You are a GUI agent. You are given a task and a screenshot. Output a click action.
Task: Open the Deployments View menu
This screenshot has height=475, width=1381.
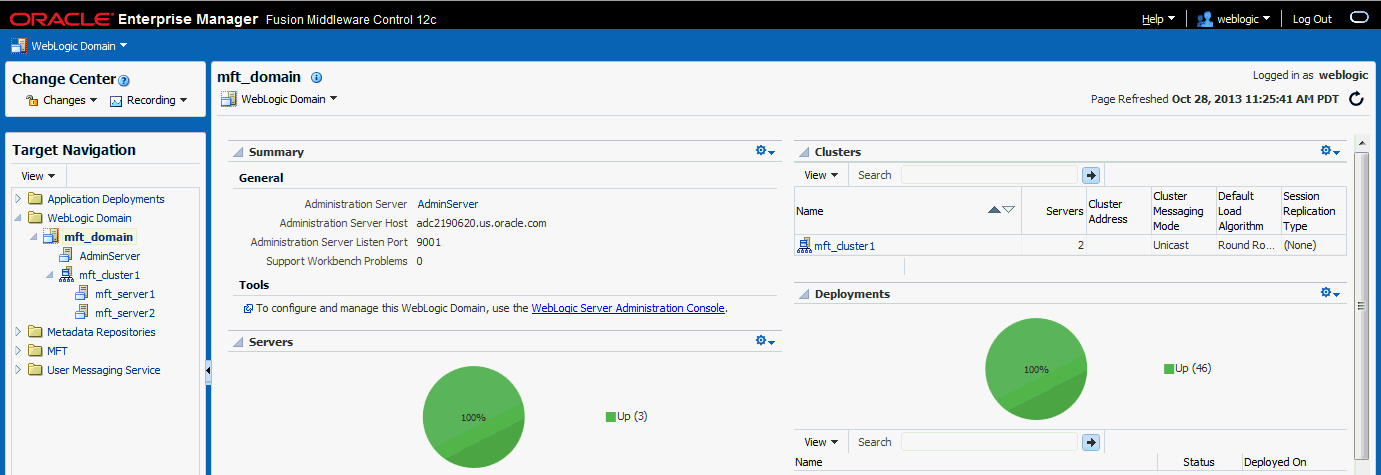tap(822, 441)
